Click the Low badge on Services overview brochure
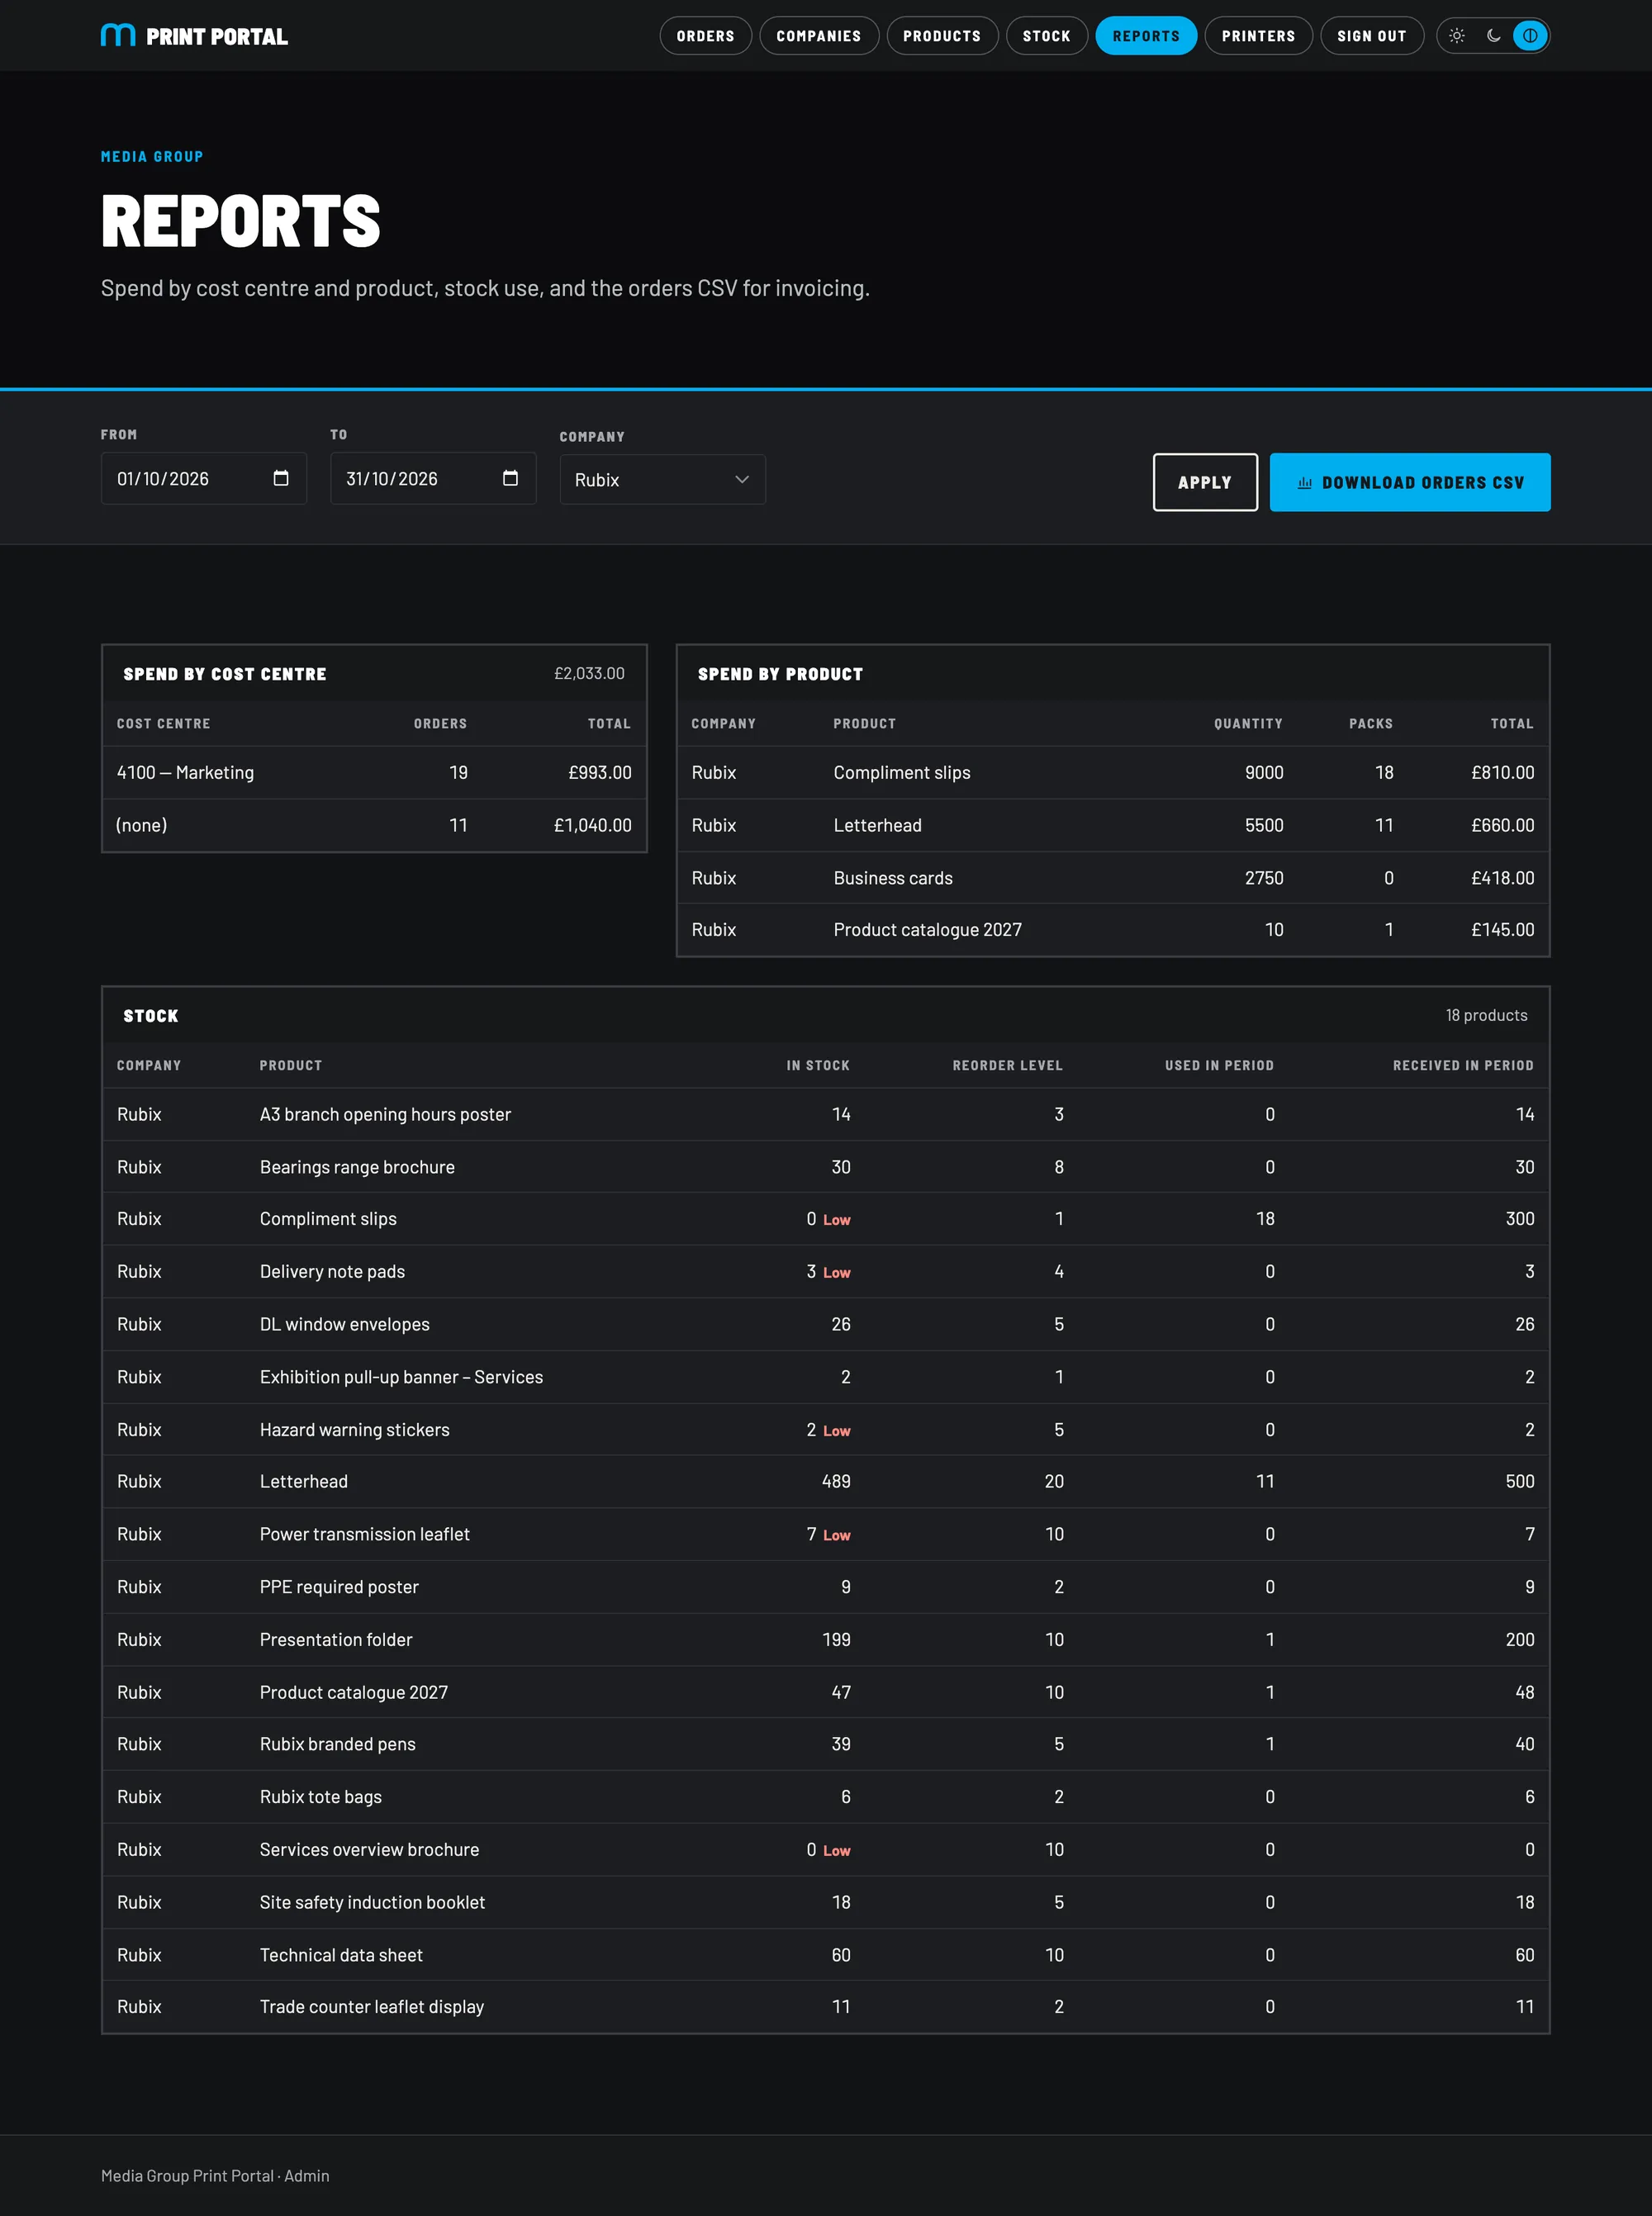Image resolution: width=1652 pixels, height=2216 pixels. point(836,1851)
